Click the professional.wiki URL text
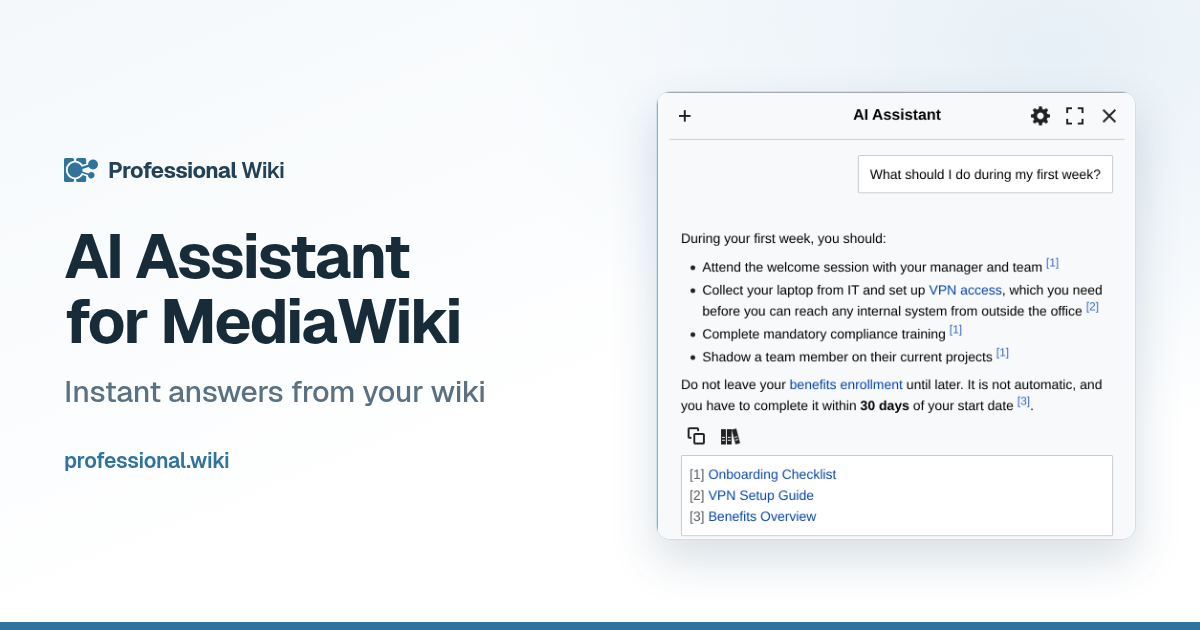The width and height of the screenshot is (1200, 630). pos(147,461)
